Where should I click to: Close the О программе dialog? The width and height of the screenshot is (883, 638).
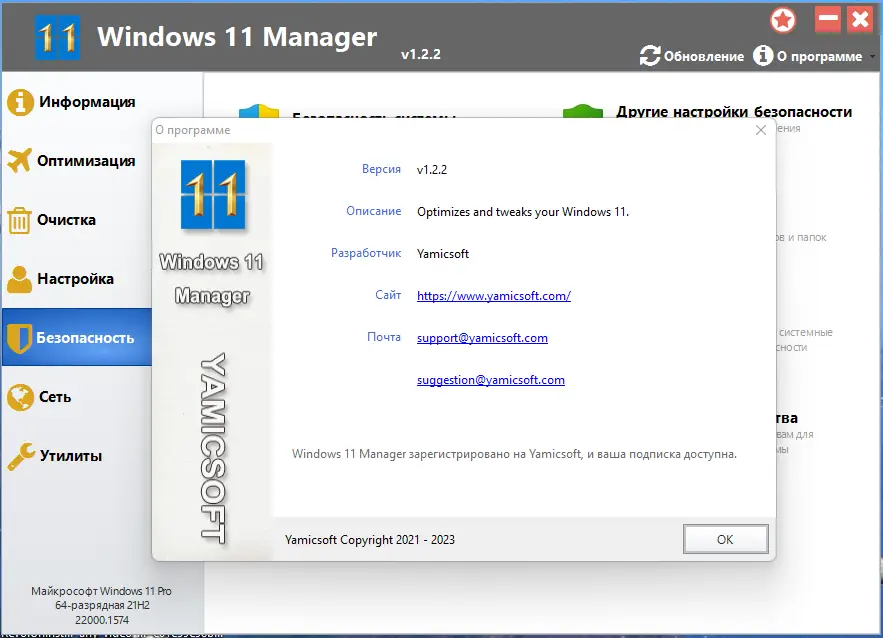tap(761, 130)
